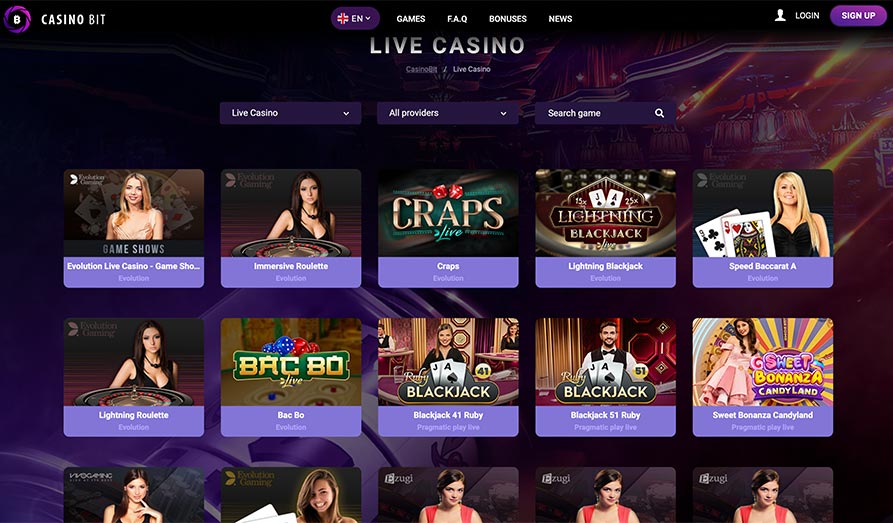Go to the Bonuses page
This screenshot has width=893, height=523.
[x=507, y=19]
